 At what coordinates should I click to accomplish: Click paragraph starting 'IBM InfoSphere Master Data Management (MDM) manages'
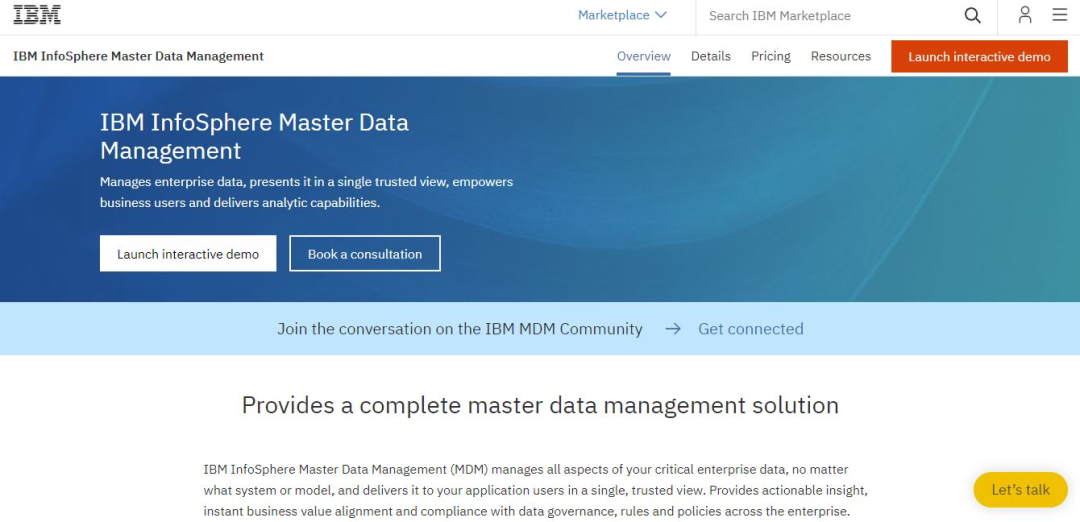click(x=536, y=490)
